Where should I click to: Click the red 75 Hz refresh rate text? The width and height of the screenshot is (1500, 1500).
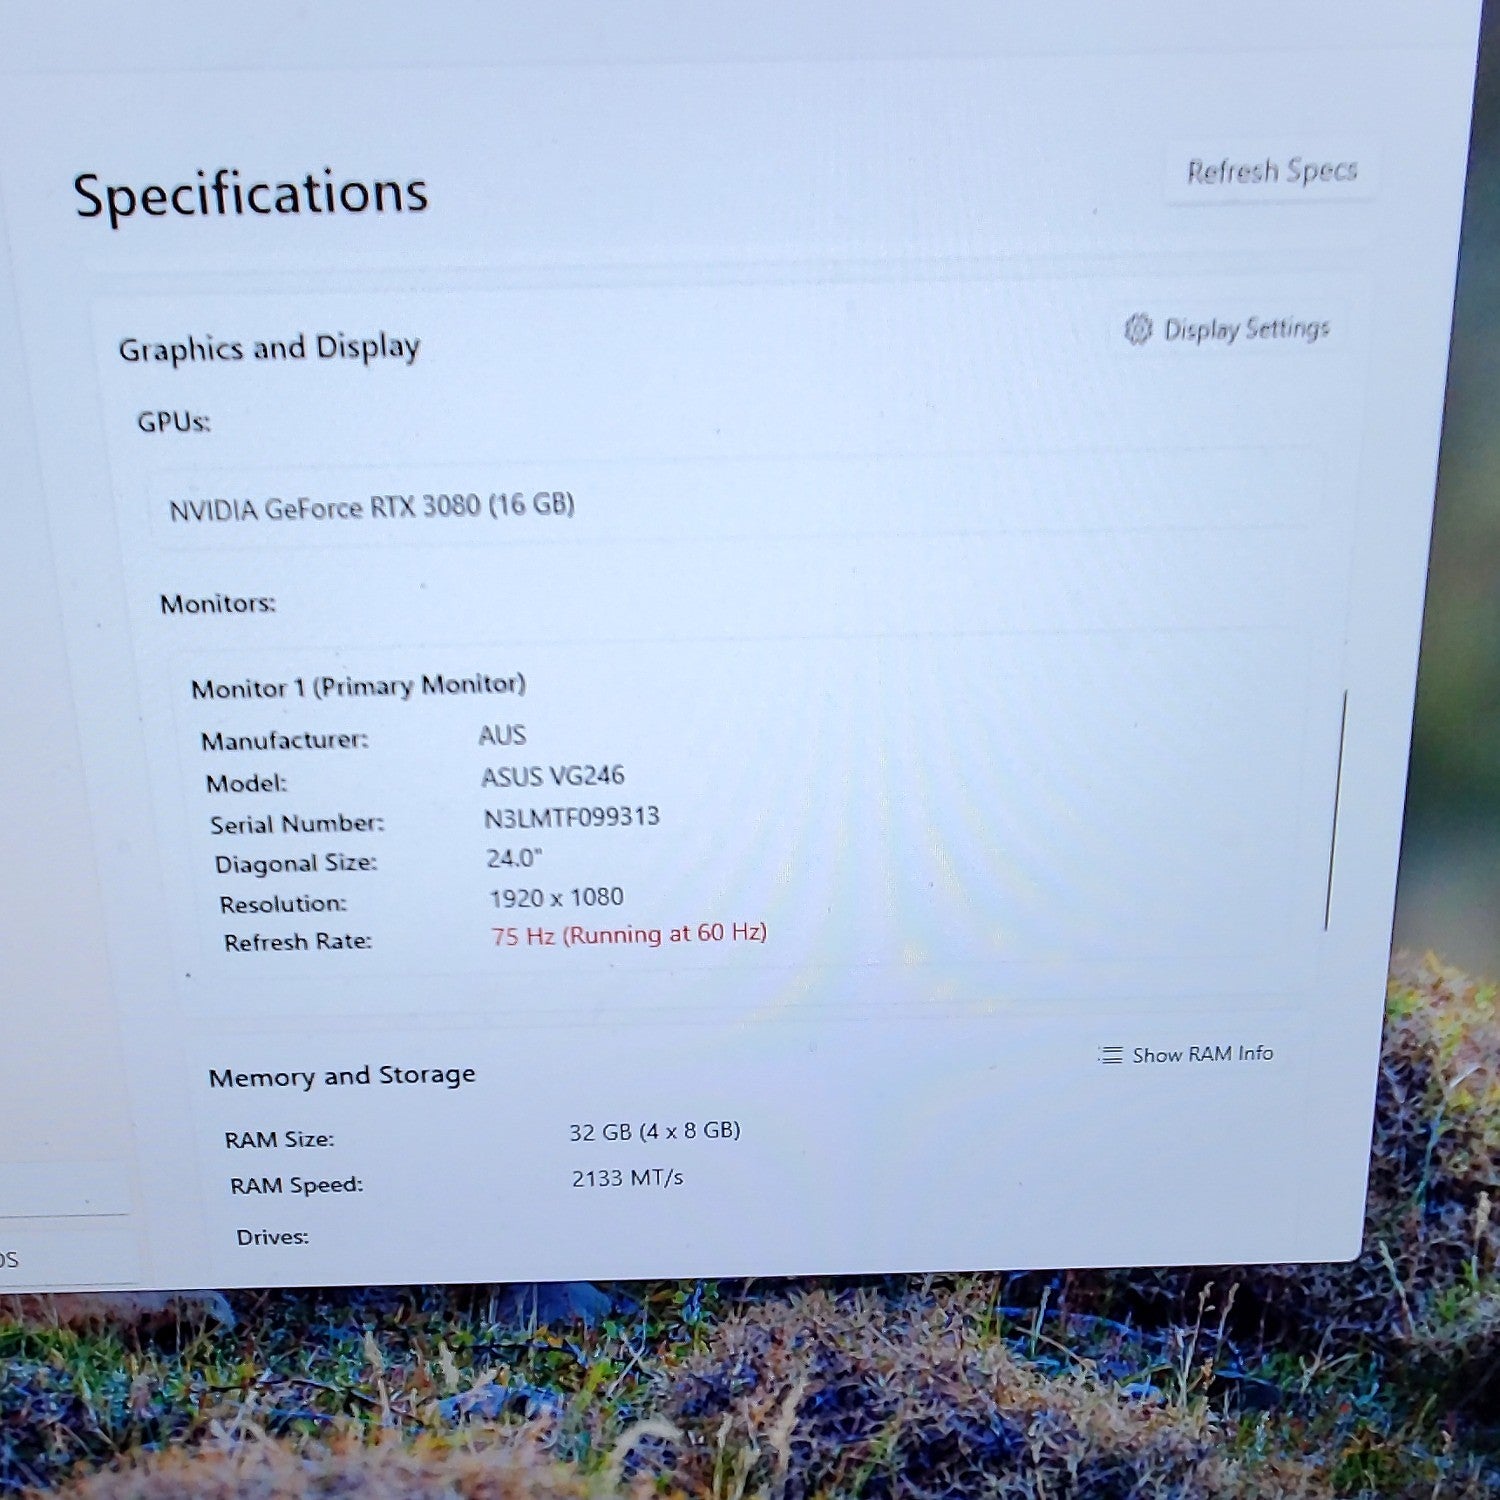[629, 934]
